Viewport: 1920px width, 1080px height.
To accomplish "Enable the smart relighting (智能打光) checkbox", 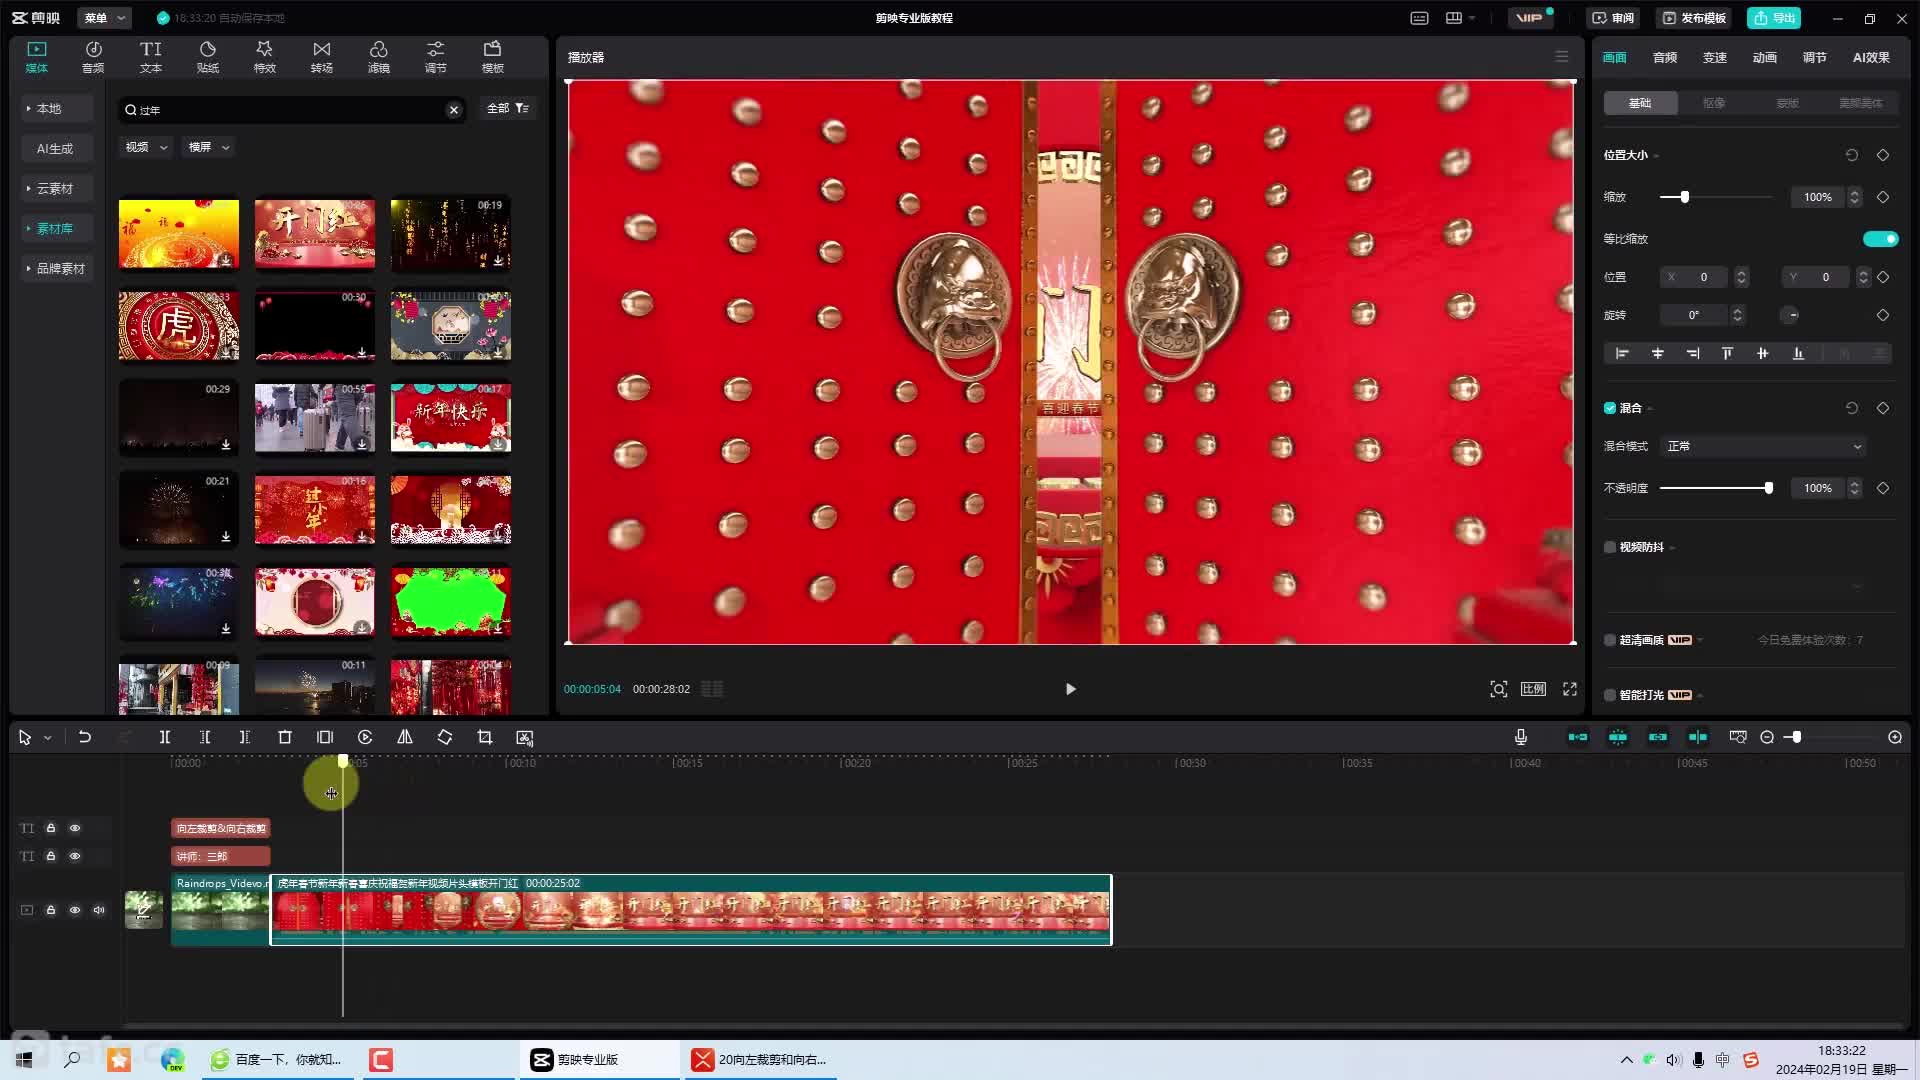I will (x=1610, y=695).
